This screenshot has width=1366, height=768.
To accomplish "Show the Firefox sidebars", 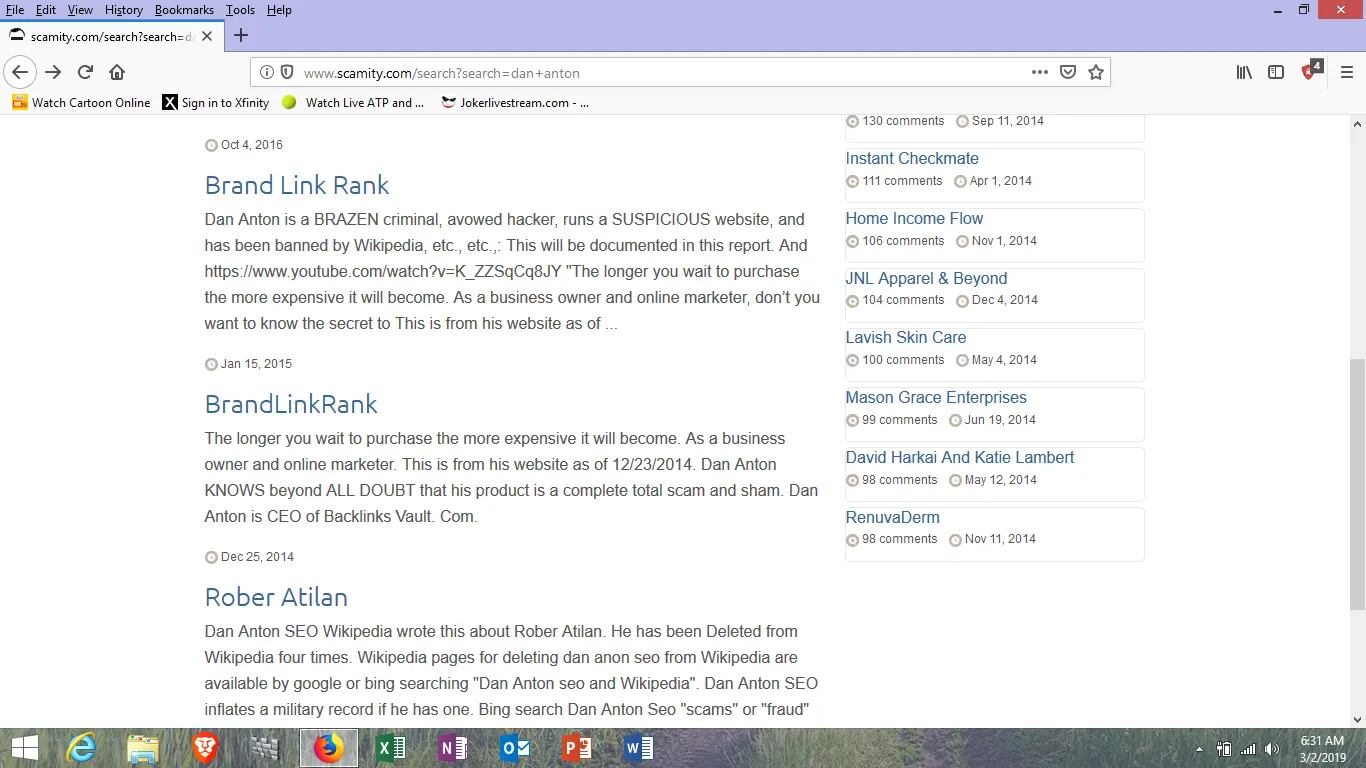I will (x=1276, y=72).
